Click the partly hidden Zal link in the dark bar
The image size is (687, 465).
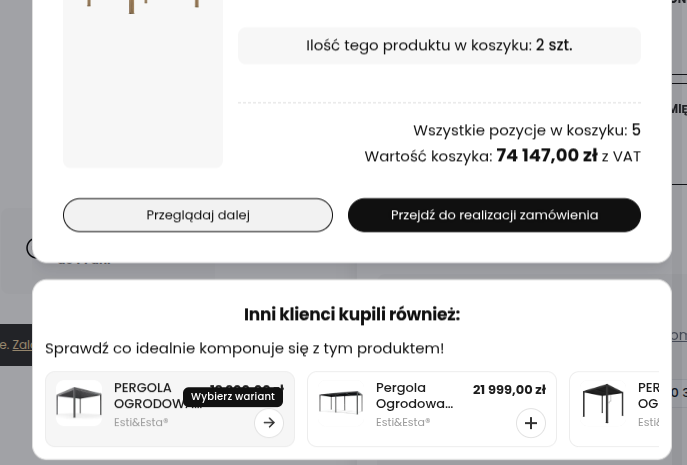click(x=22, y=345)
